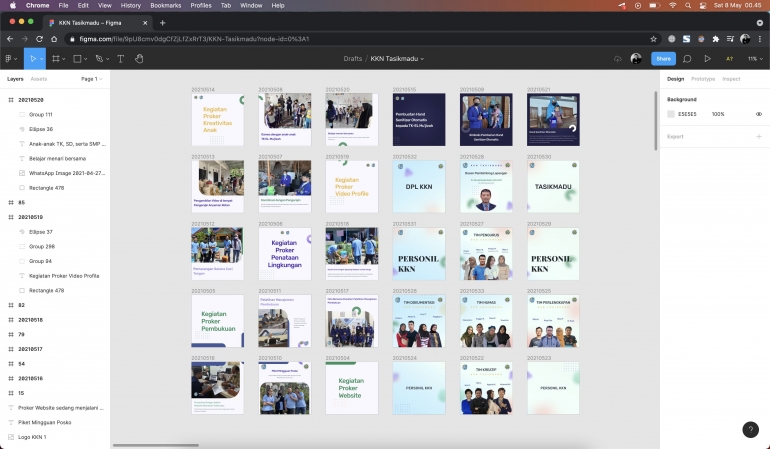This screenshot has width=770, height=449.
Task: Open the Profiles menu
Action: pyautogui.click(x=201, y=5)
